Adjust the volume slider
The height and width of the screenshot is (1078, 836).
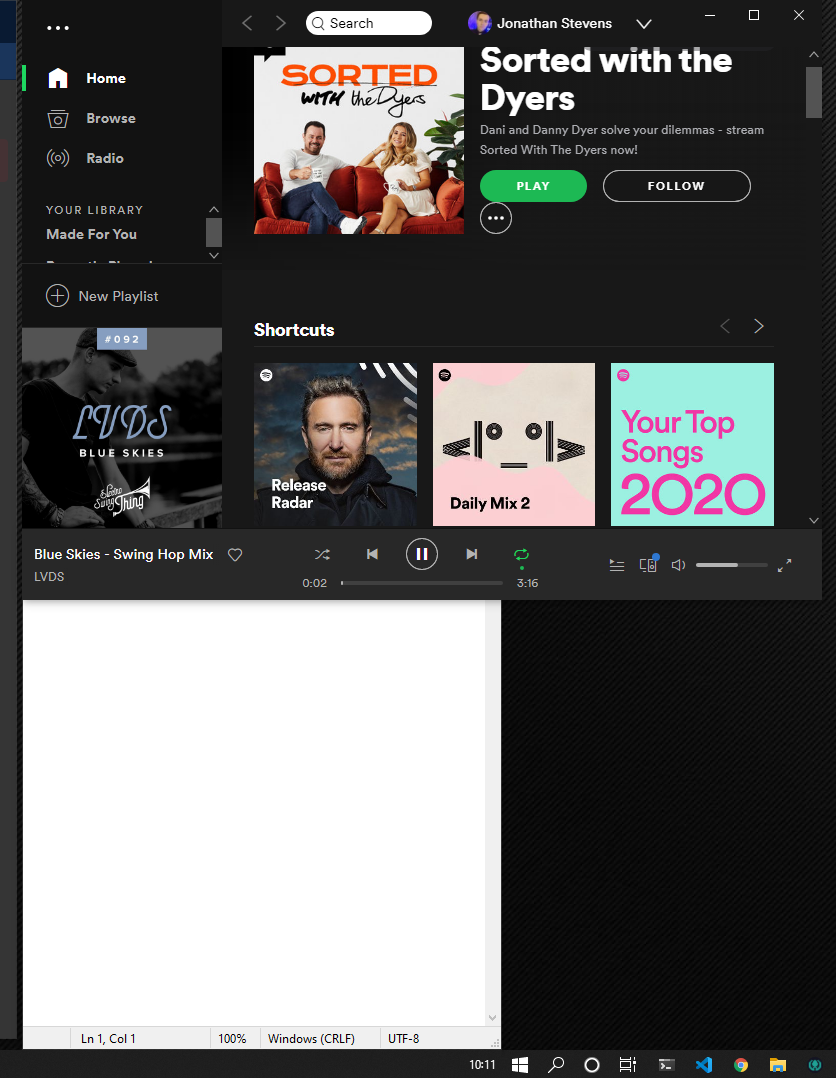pyautogui.click(x=731, y=564)
